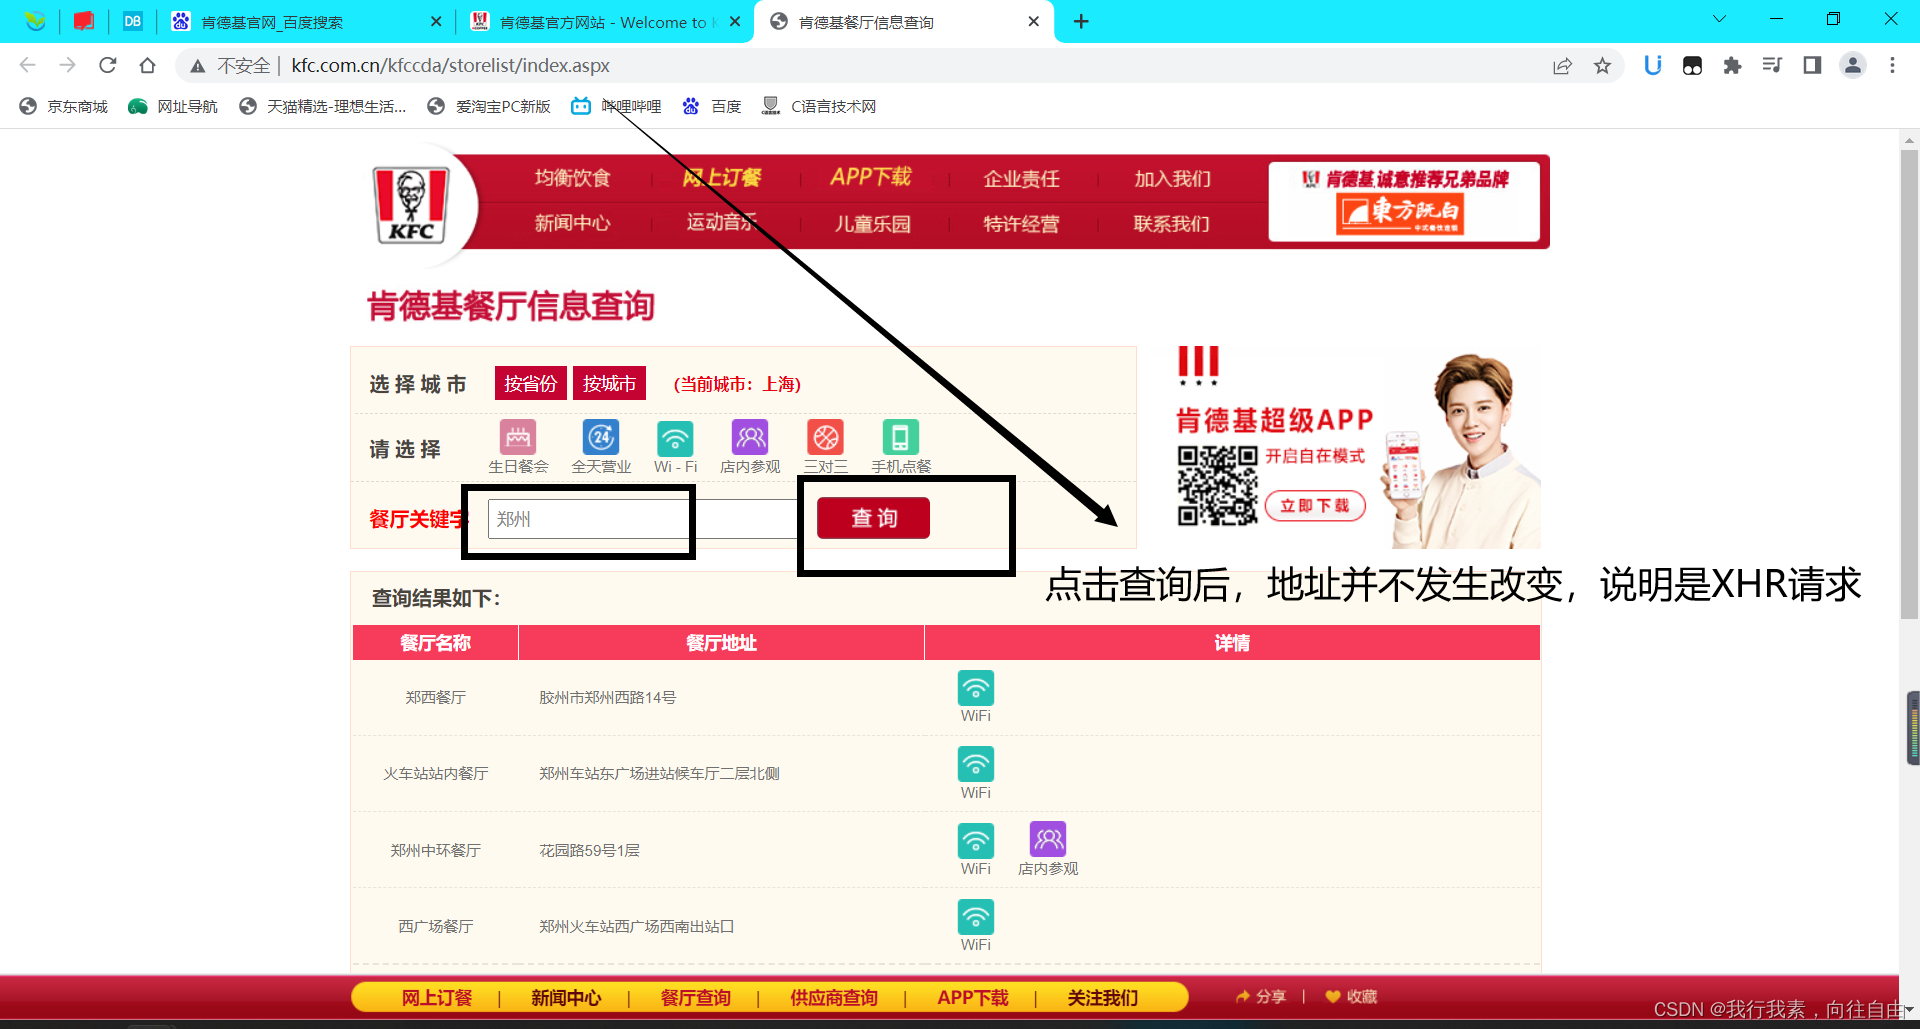Open APP下载 in top navigation
This screenshot has width=1920, height=1029.
[871, 177]
